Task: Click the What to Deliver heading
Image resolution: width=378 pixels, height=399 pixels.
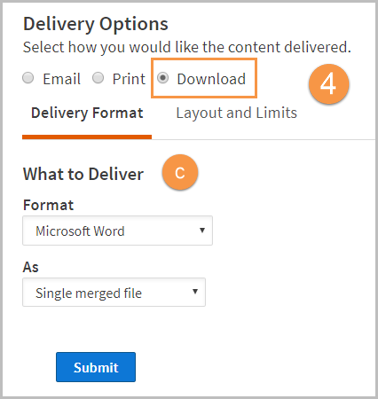Action: point(83,174)
